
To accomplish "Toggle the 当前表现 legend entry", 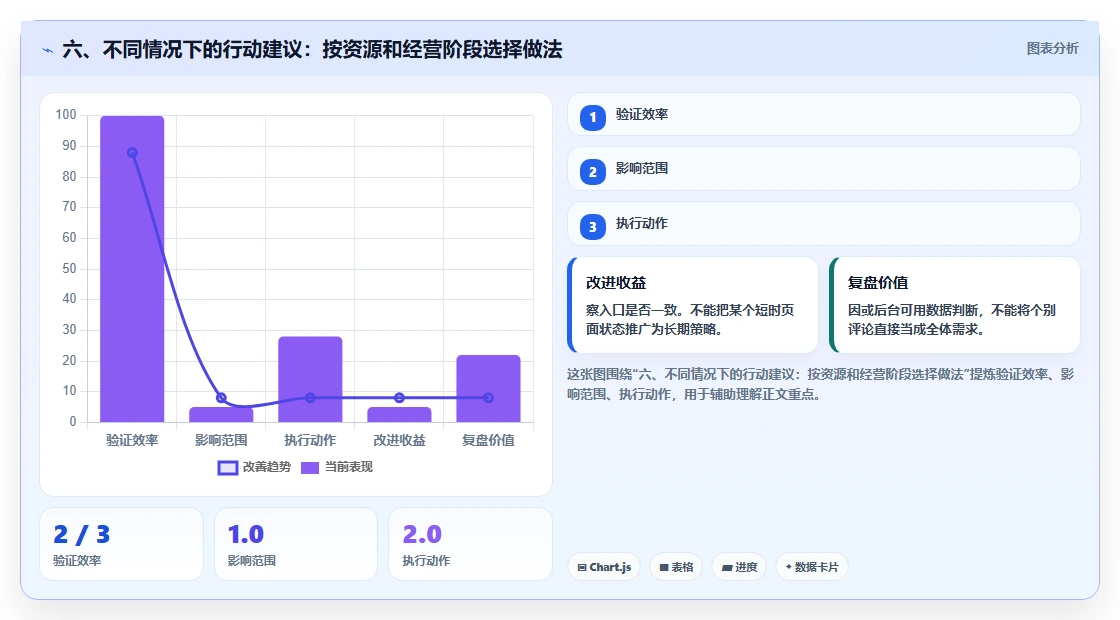I will point(336,467).
